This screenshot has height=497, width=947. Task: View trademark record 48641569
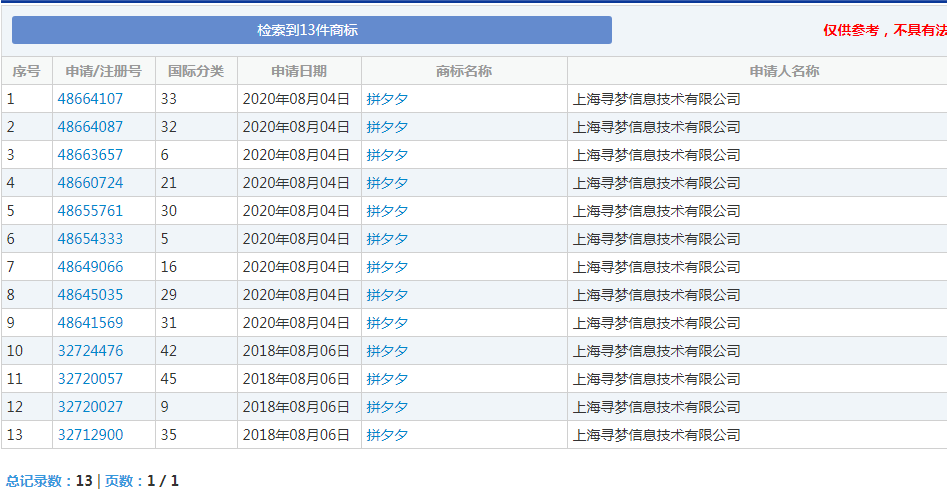pos(90,323)
